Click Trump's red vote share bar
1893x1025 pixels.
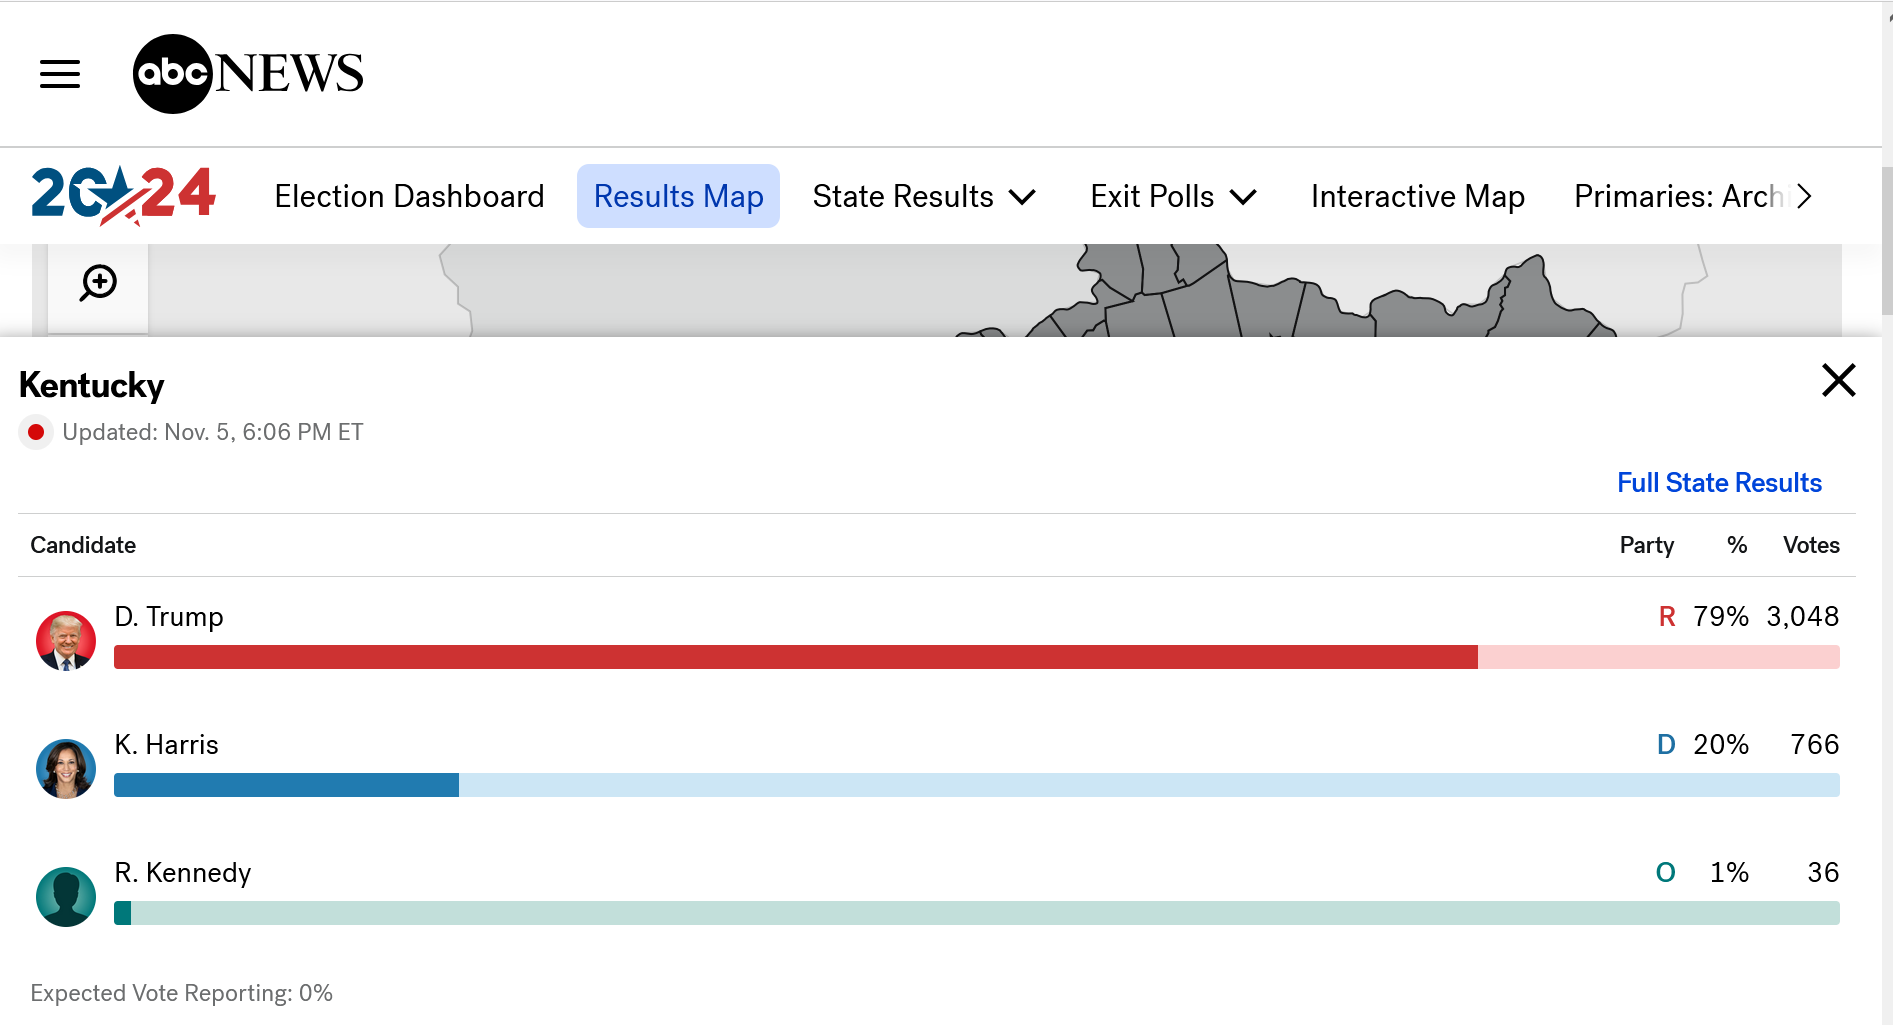click(x=795, y=657)
